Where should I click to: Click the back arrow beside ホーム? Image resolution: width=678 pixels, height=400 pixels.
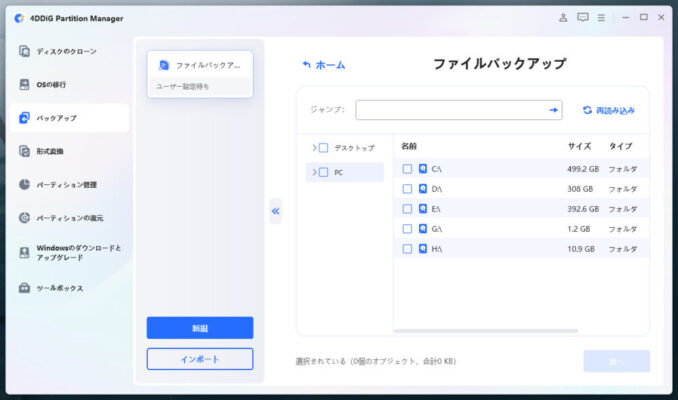point(306,65)
